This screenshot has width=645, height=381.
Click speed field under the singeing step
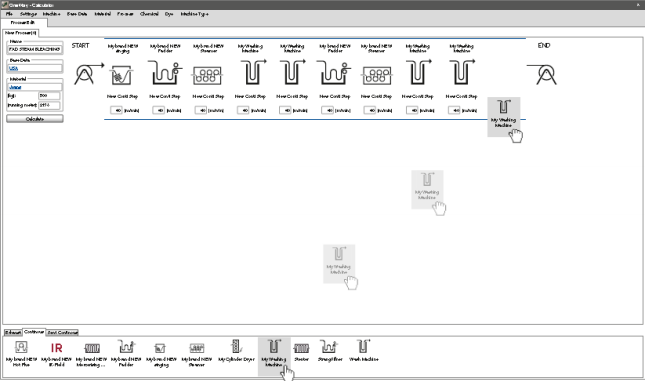[116, 110]
